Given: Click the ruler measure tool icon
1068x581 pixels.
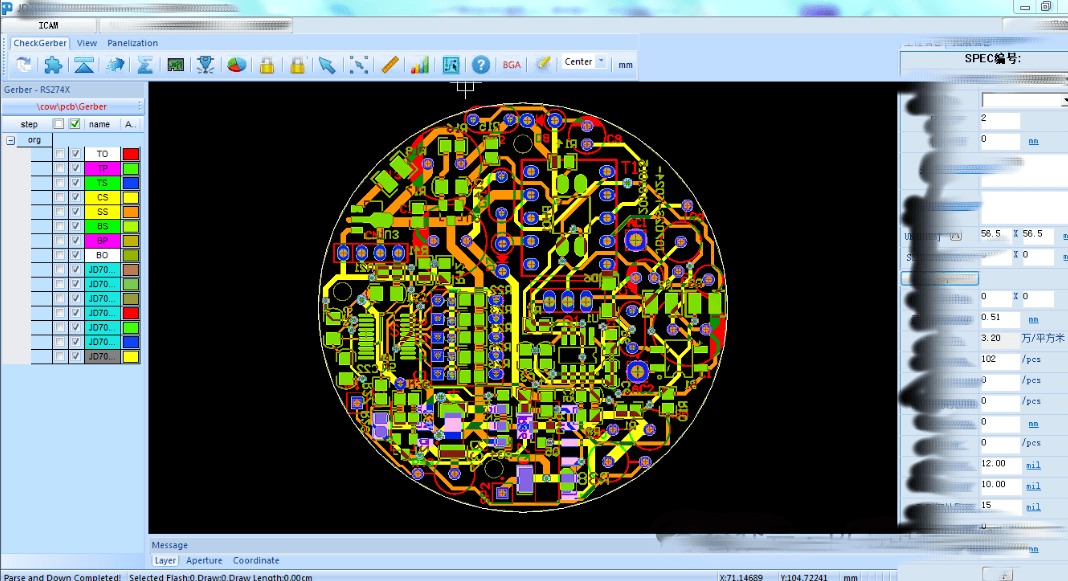Looking at the screenshot, I should tap(389, 65).
